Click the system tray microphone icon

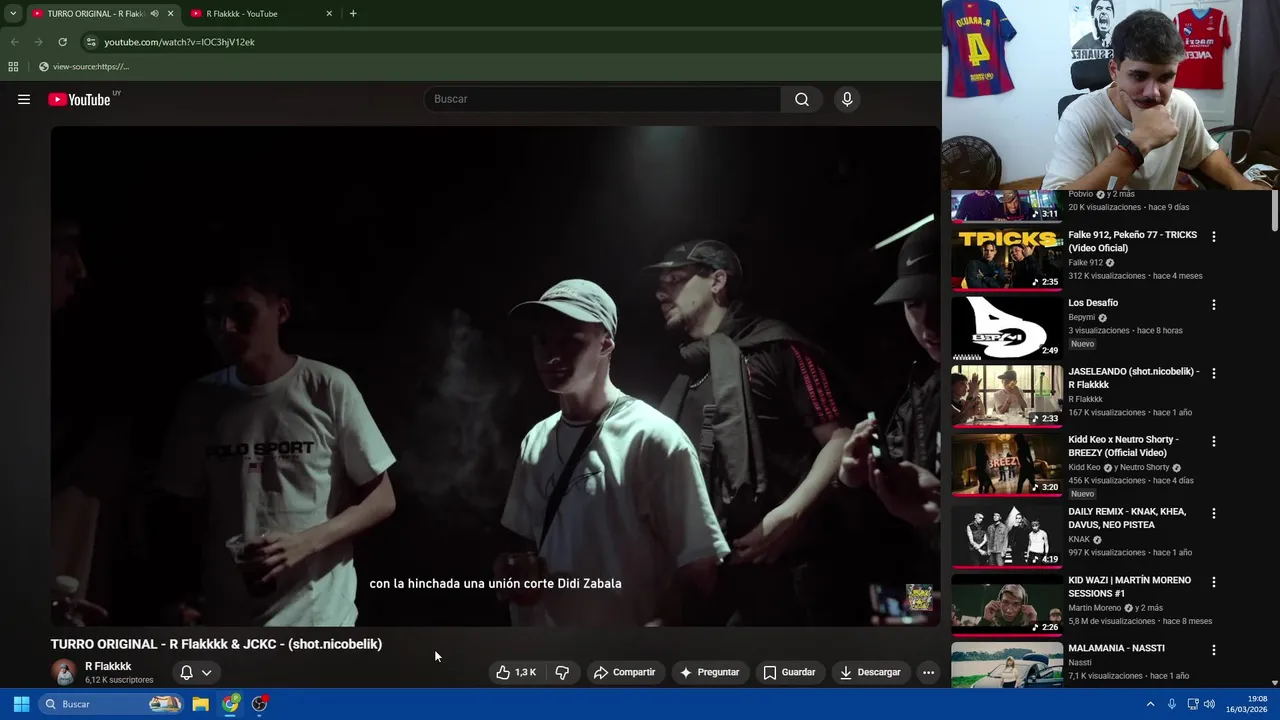pos(1172,704)
